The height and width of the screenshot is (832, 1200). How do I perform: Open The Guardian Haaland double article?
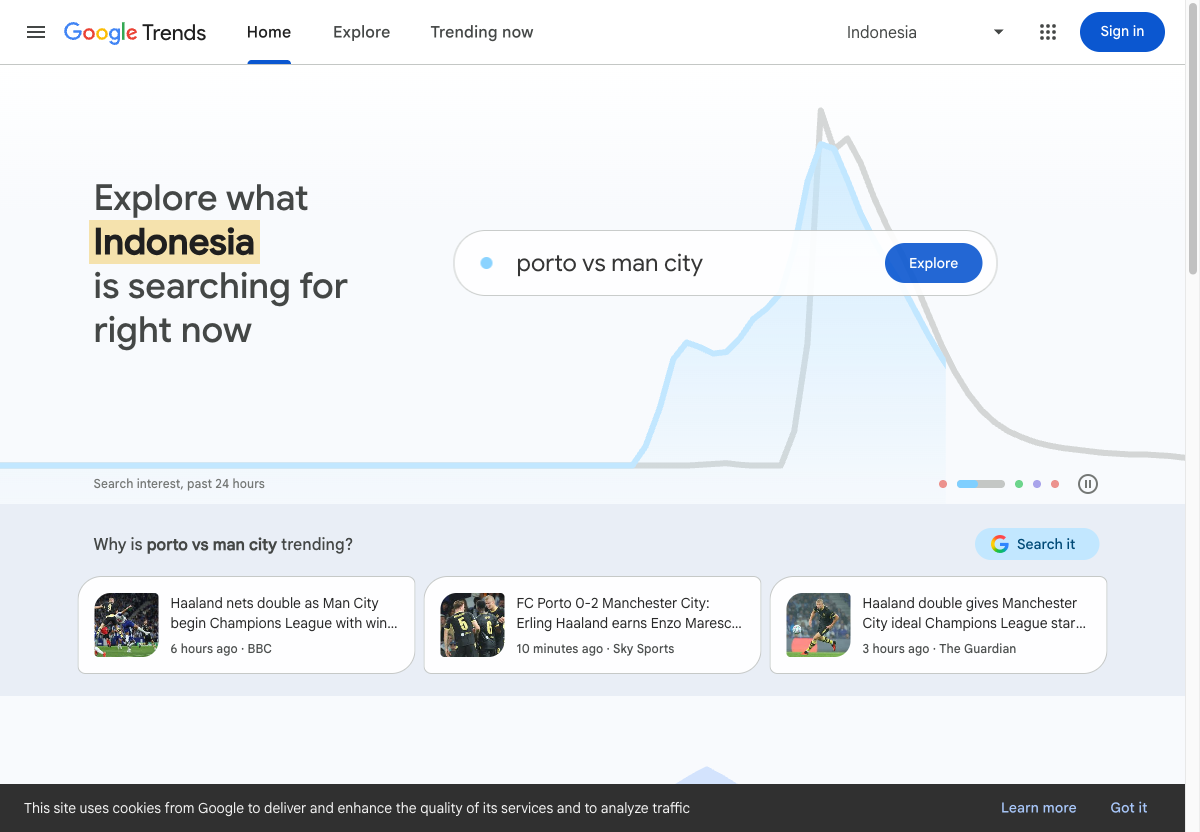938,625
